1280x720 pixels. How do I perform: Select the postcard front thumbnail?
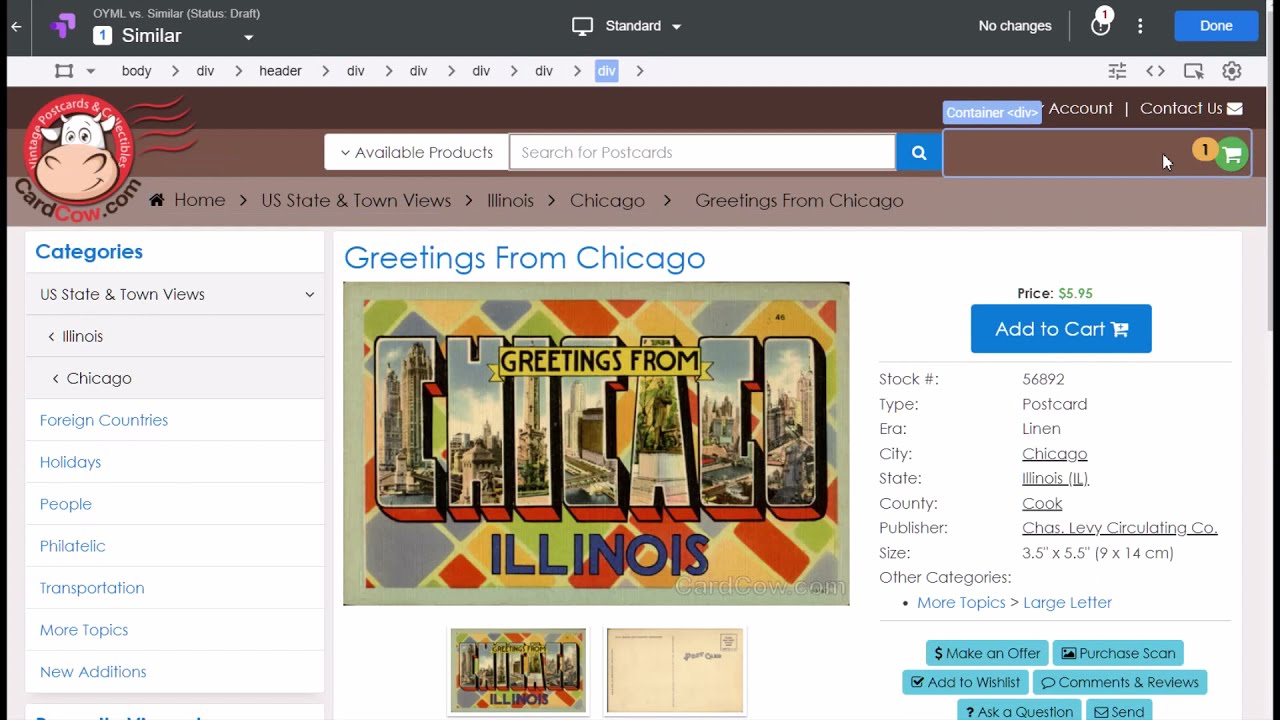[518, 670]
